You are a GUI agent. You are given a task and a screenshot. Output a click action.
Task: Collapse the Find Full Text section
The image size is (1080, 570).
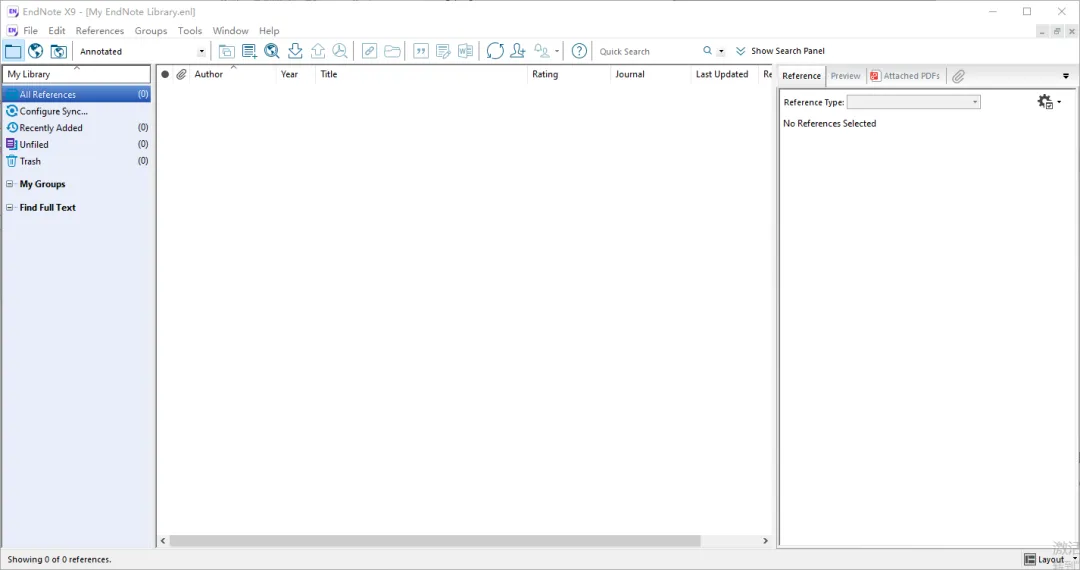tap(10, 207)
